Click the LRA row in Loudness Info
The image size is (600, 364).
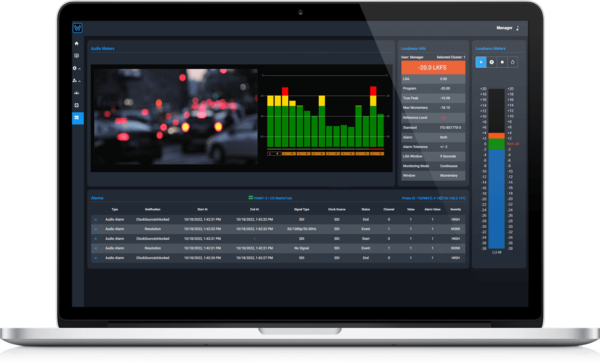[x=433, y=79]
